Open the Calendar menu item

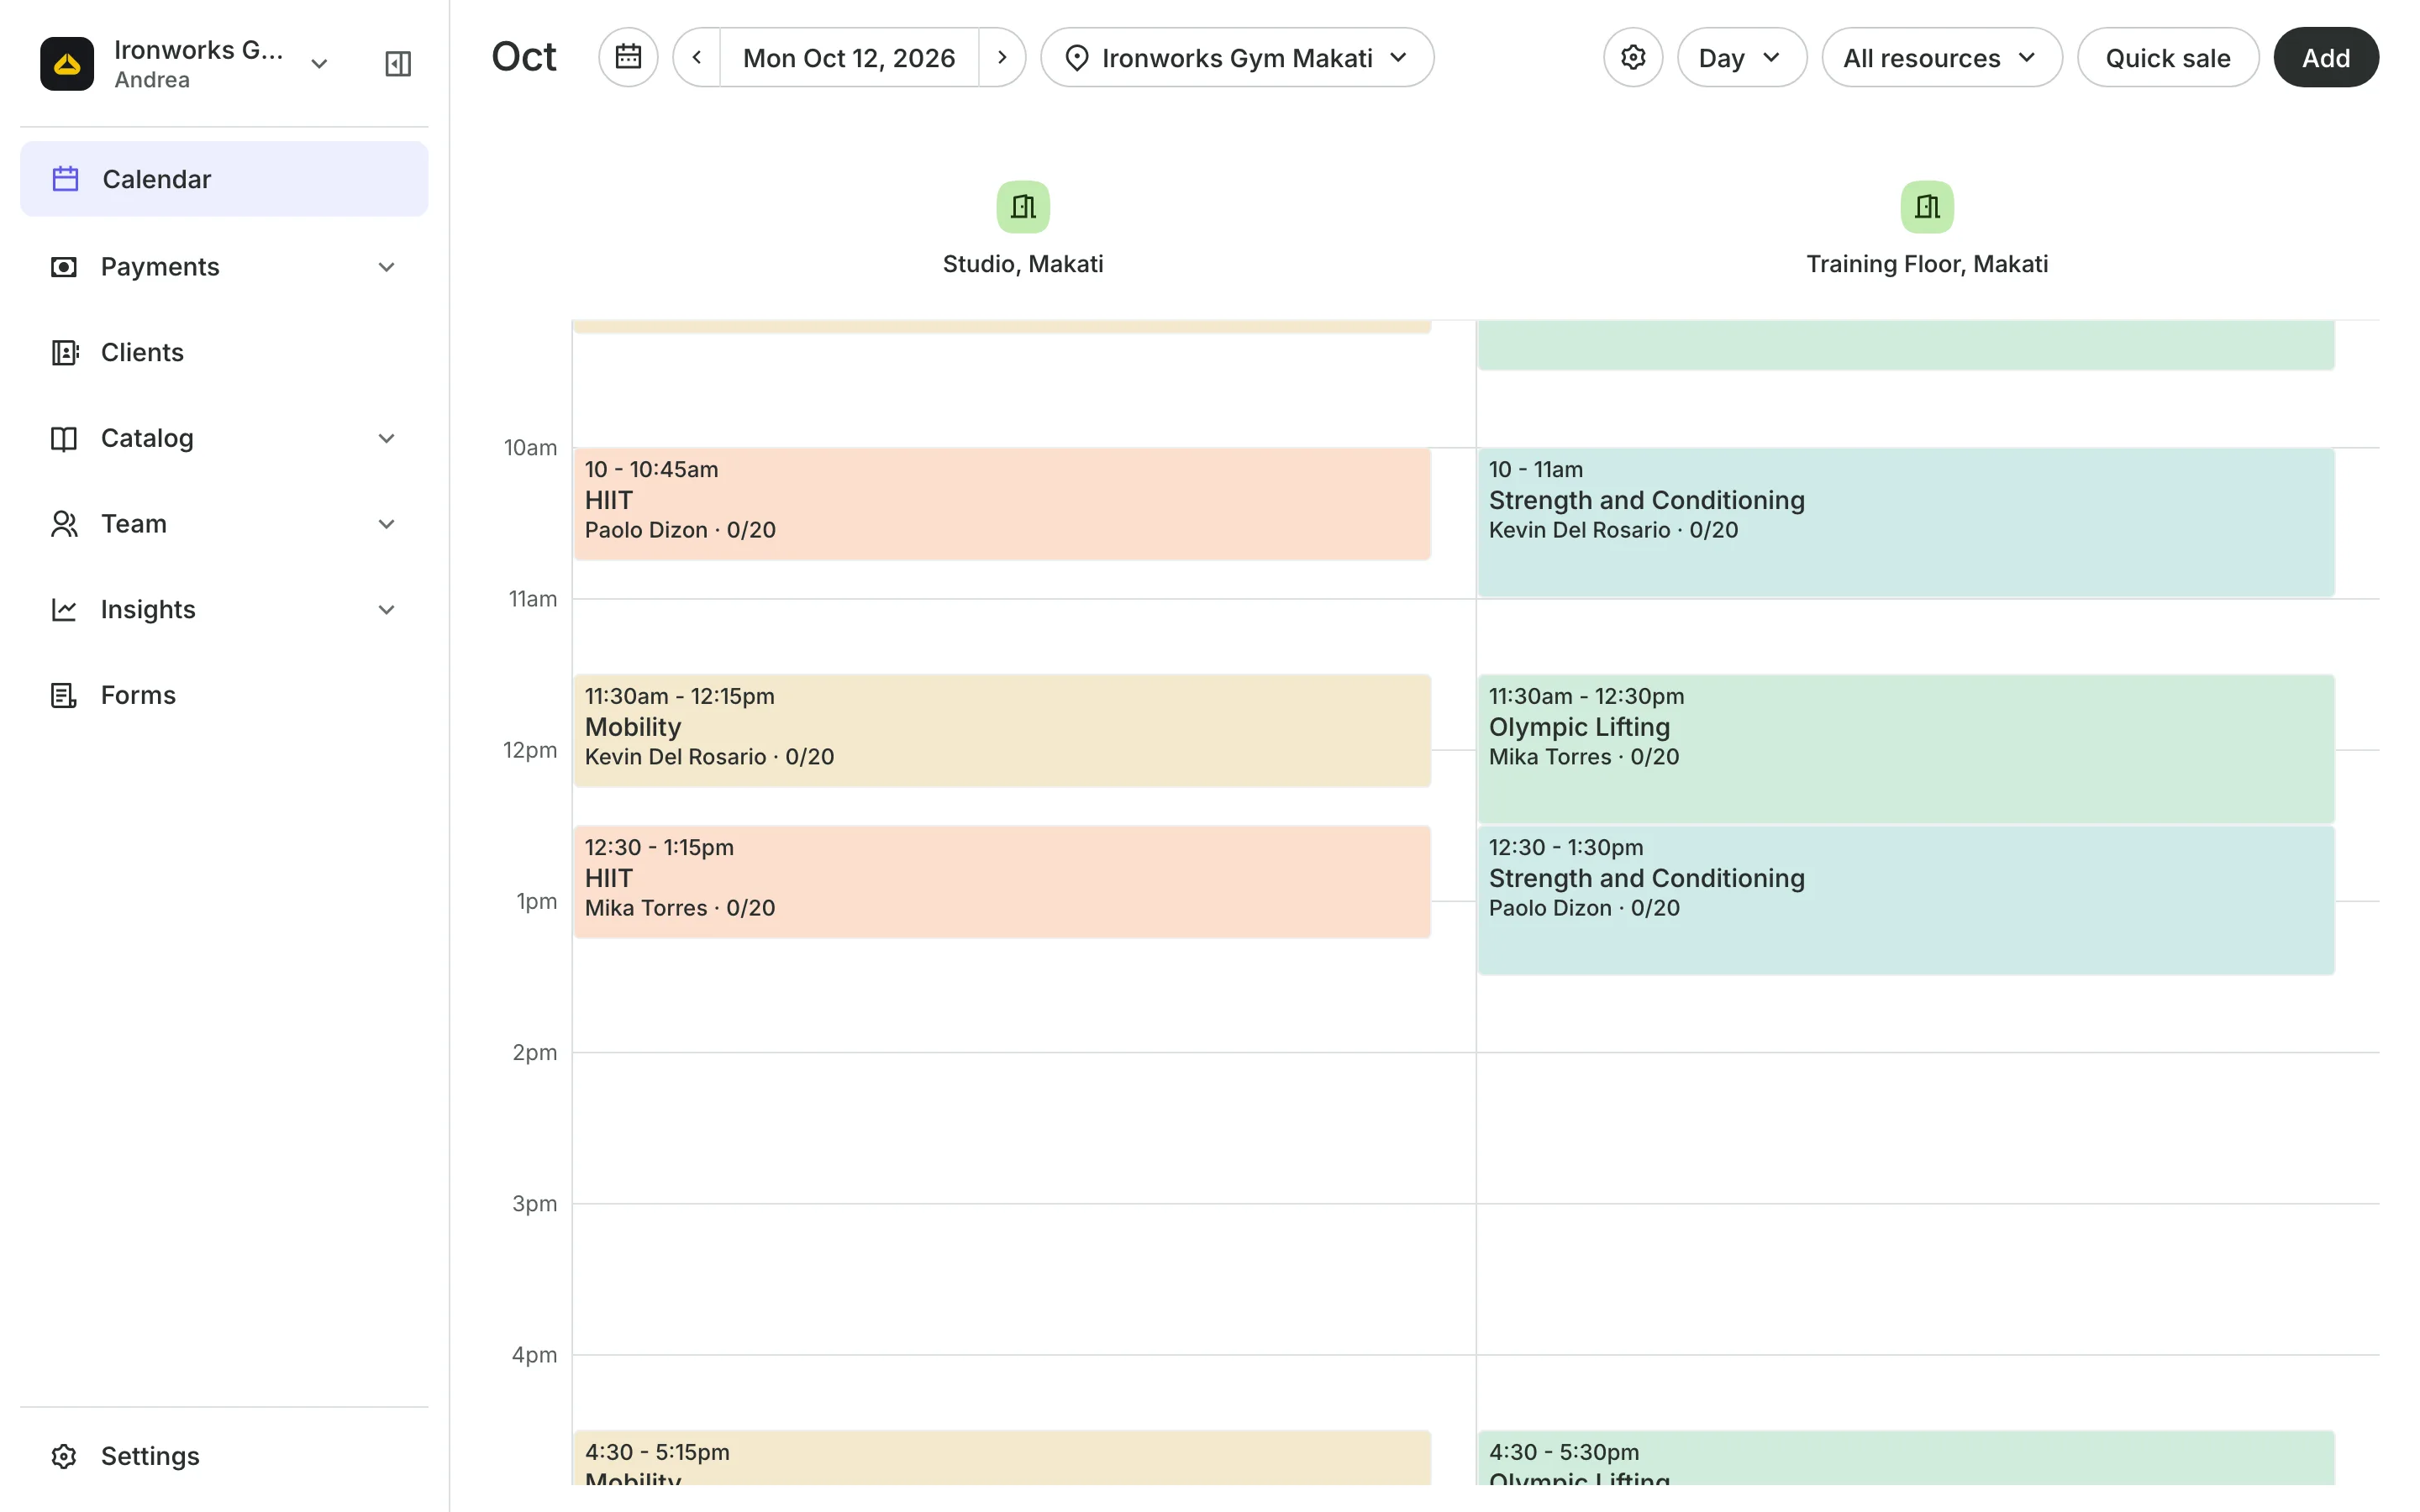224,179
